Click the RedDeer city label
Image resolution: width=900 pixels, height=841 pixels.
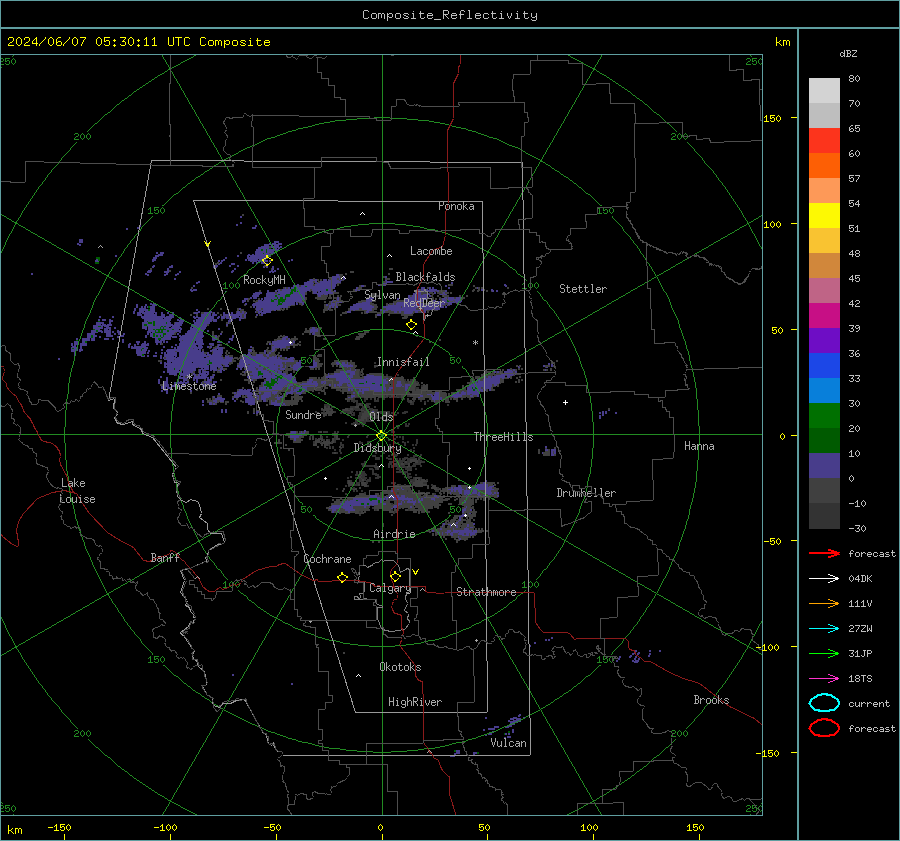pos(424,303)
